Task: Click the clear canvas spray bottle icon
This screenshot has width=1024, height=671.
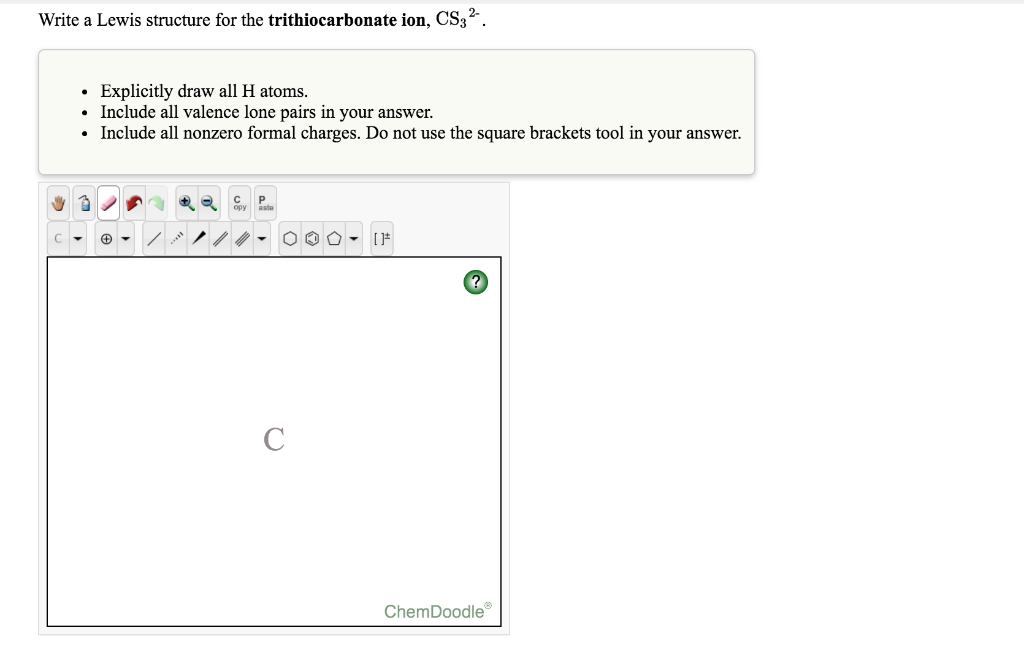Action: point(84,203)
